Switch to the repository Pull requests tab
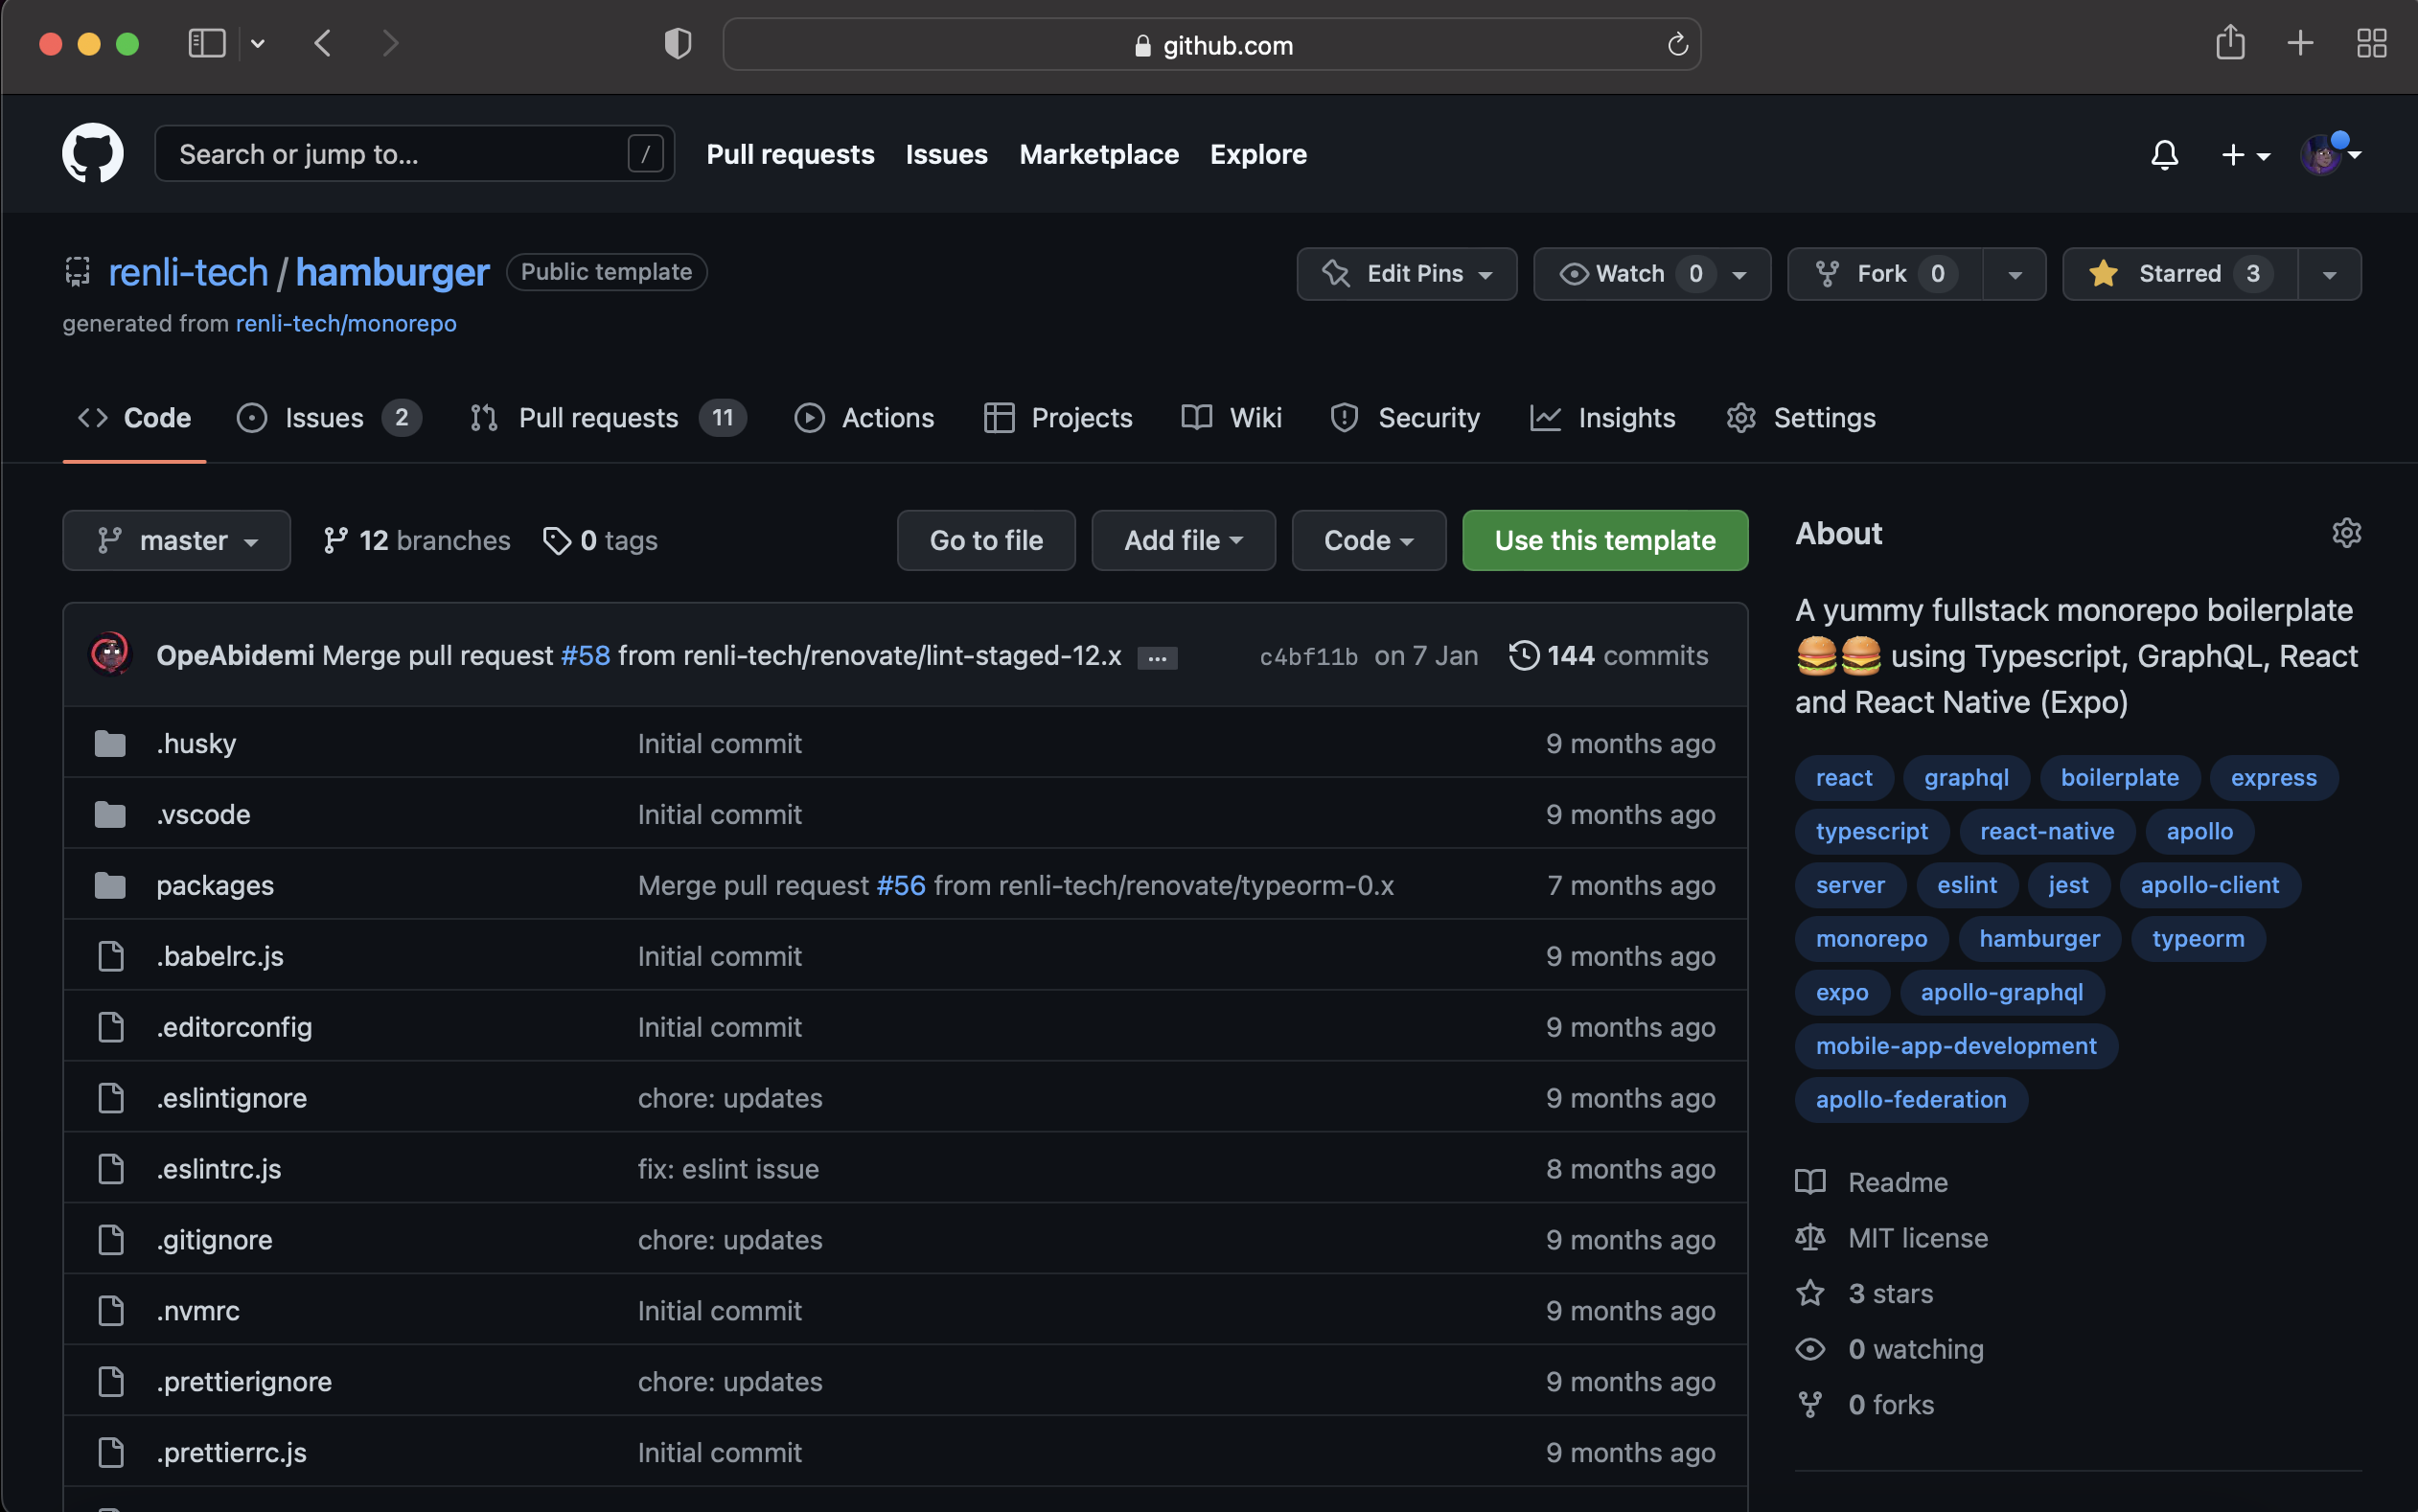Viewport: 2418px width, 1512px height. (607, 418)
